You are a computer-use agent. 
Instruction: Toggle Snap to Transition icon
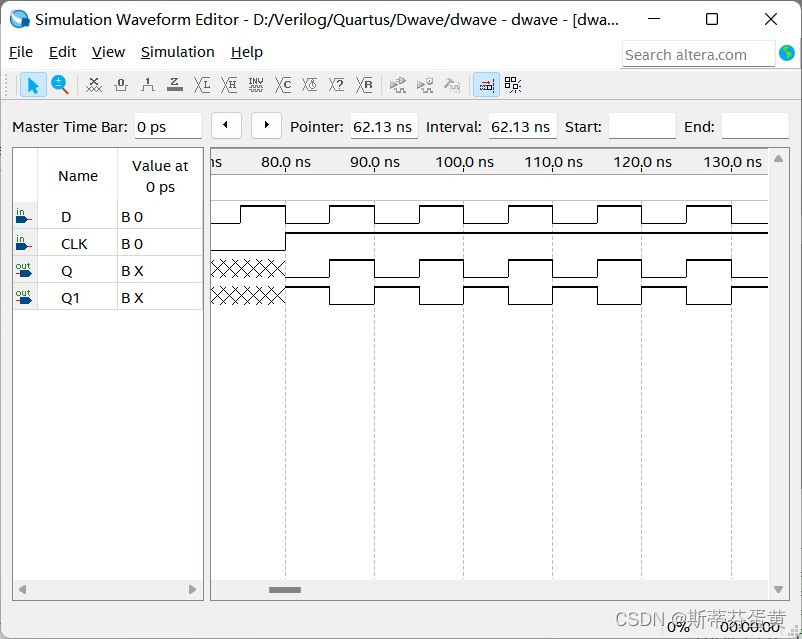tap(486, 85)
